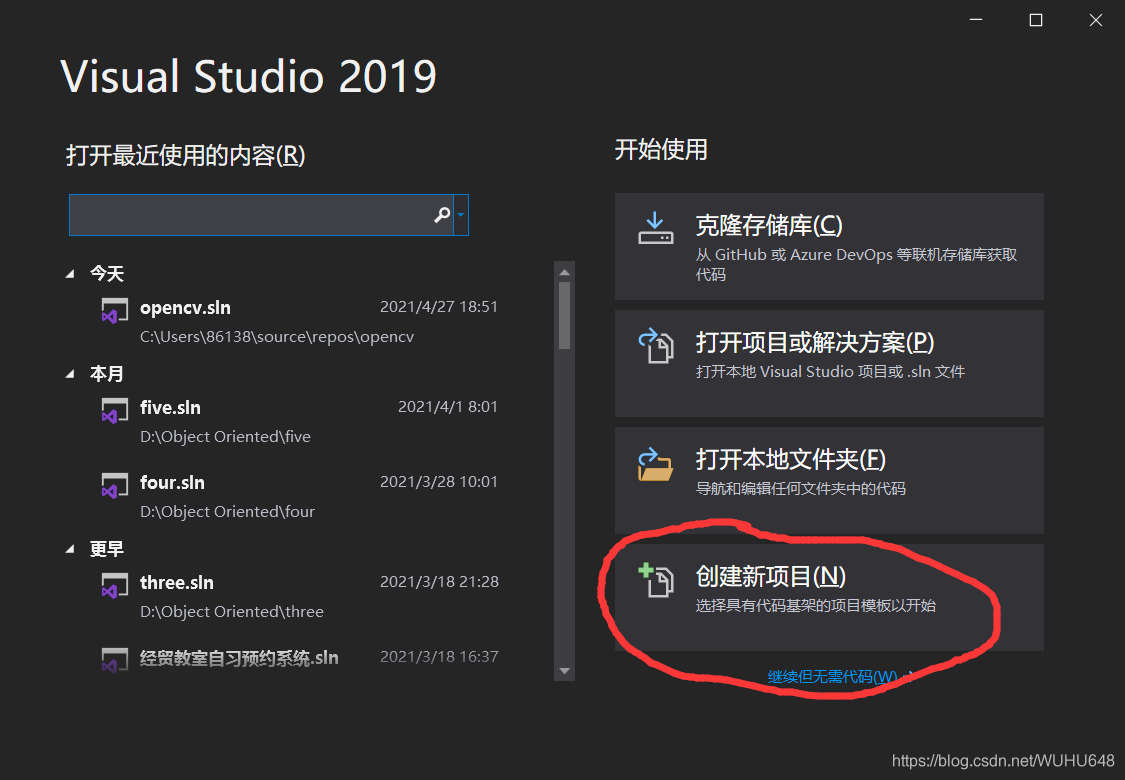Click the 本月 group label

pos(107,375)
